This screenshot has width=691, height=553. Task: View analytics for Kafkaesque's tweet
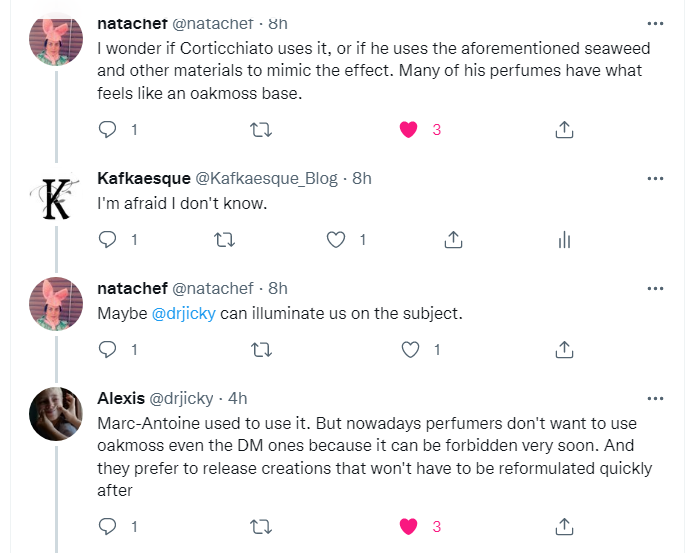pos(563,239)
